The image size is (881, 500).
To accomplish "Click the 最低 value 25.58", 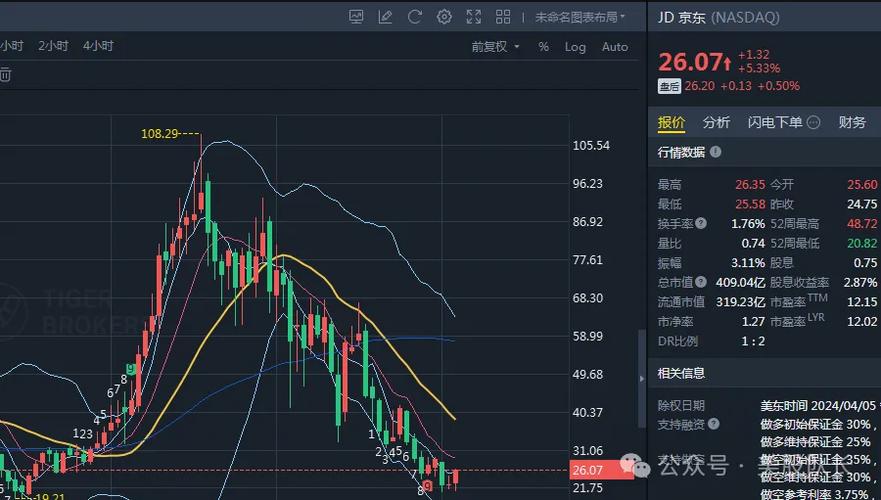I will tap(750, 204).
